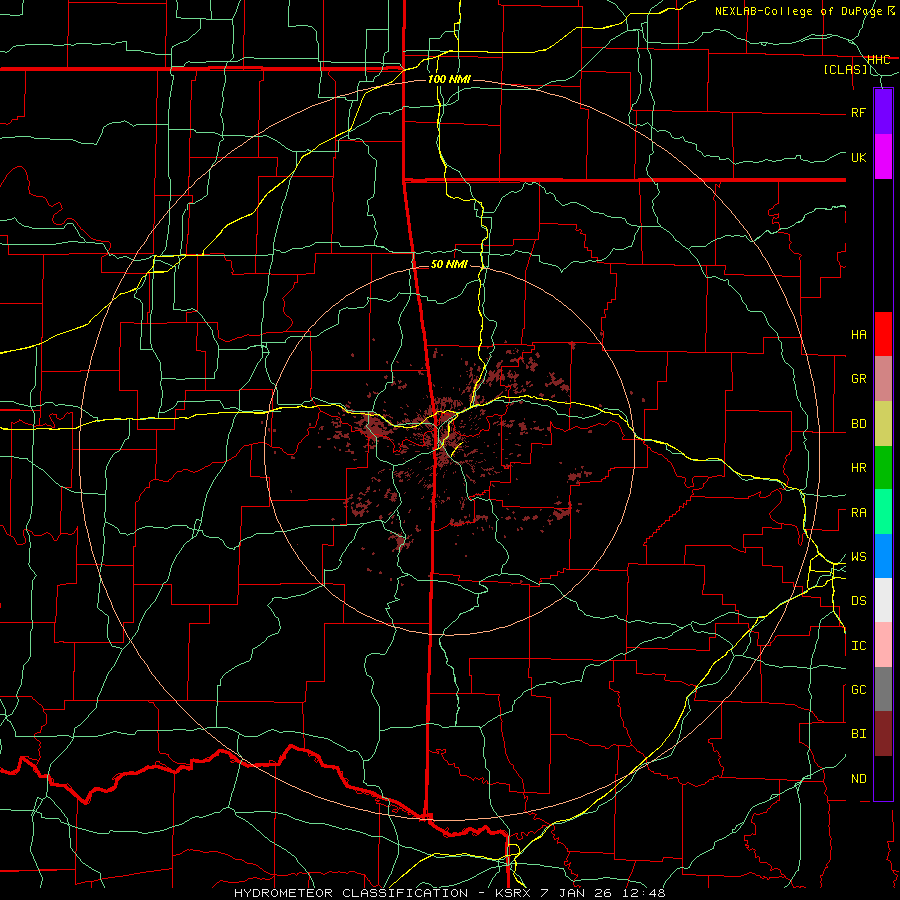Click the IC light-pink legend swatch
900x900 pixels.
pyautogui.click(x=883, y=645)
